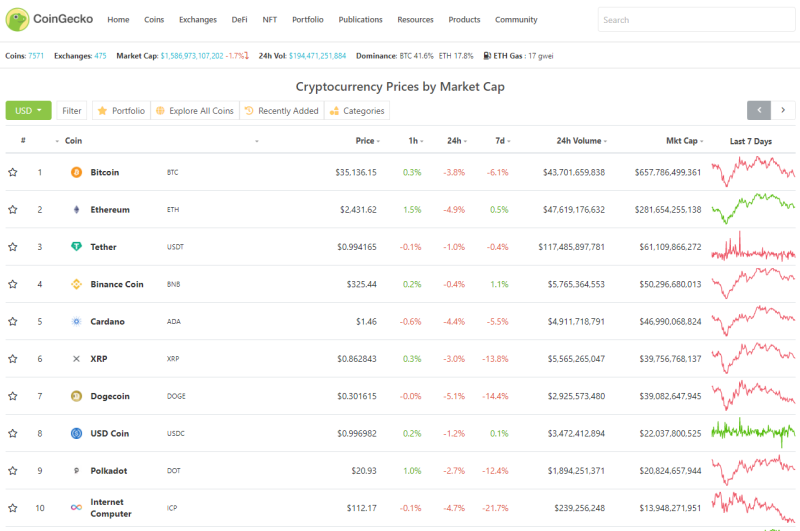Click the Cardano coin icon
Image resolution: width=800 pixels, height=531 pixels.
pos(76,321)
